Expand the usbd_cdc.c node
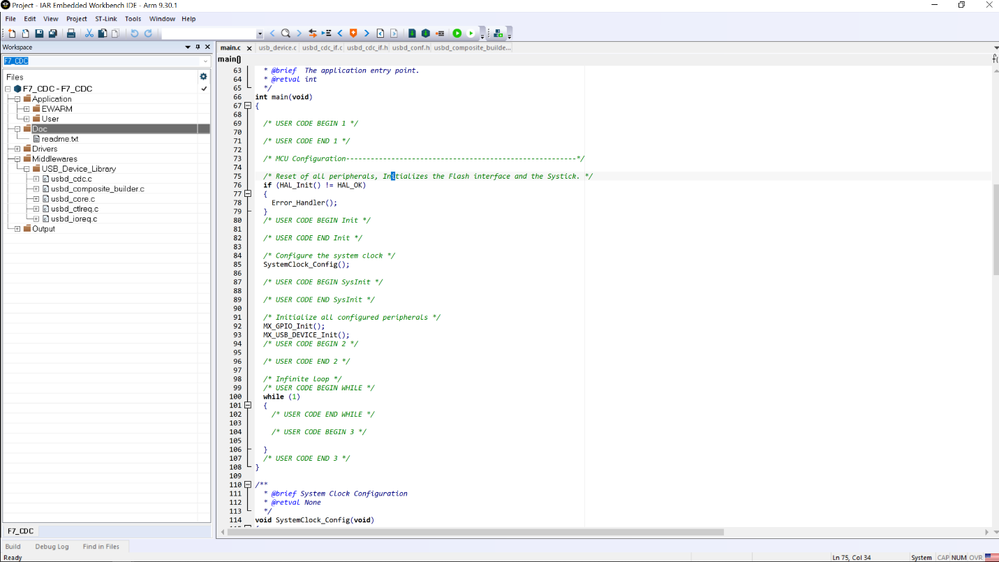This screenshot has width=999, height=562. coord(36,179)
